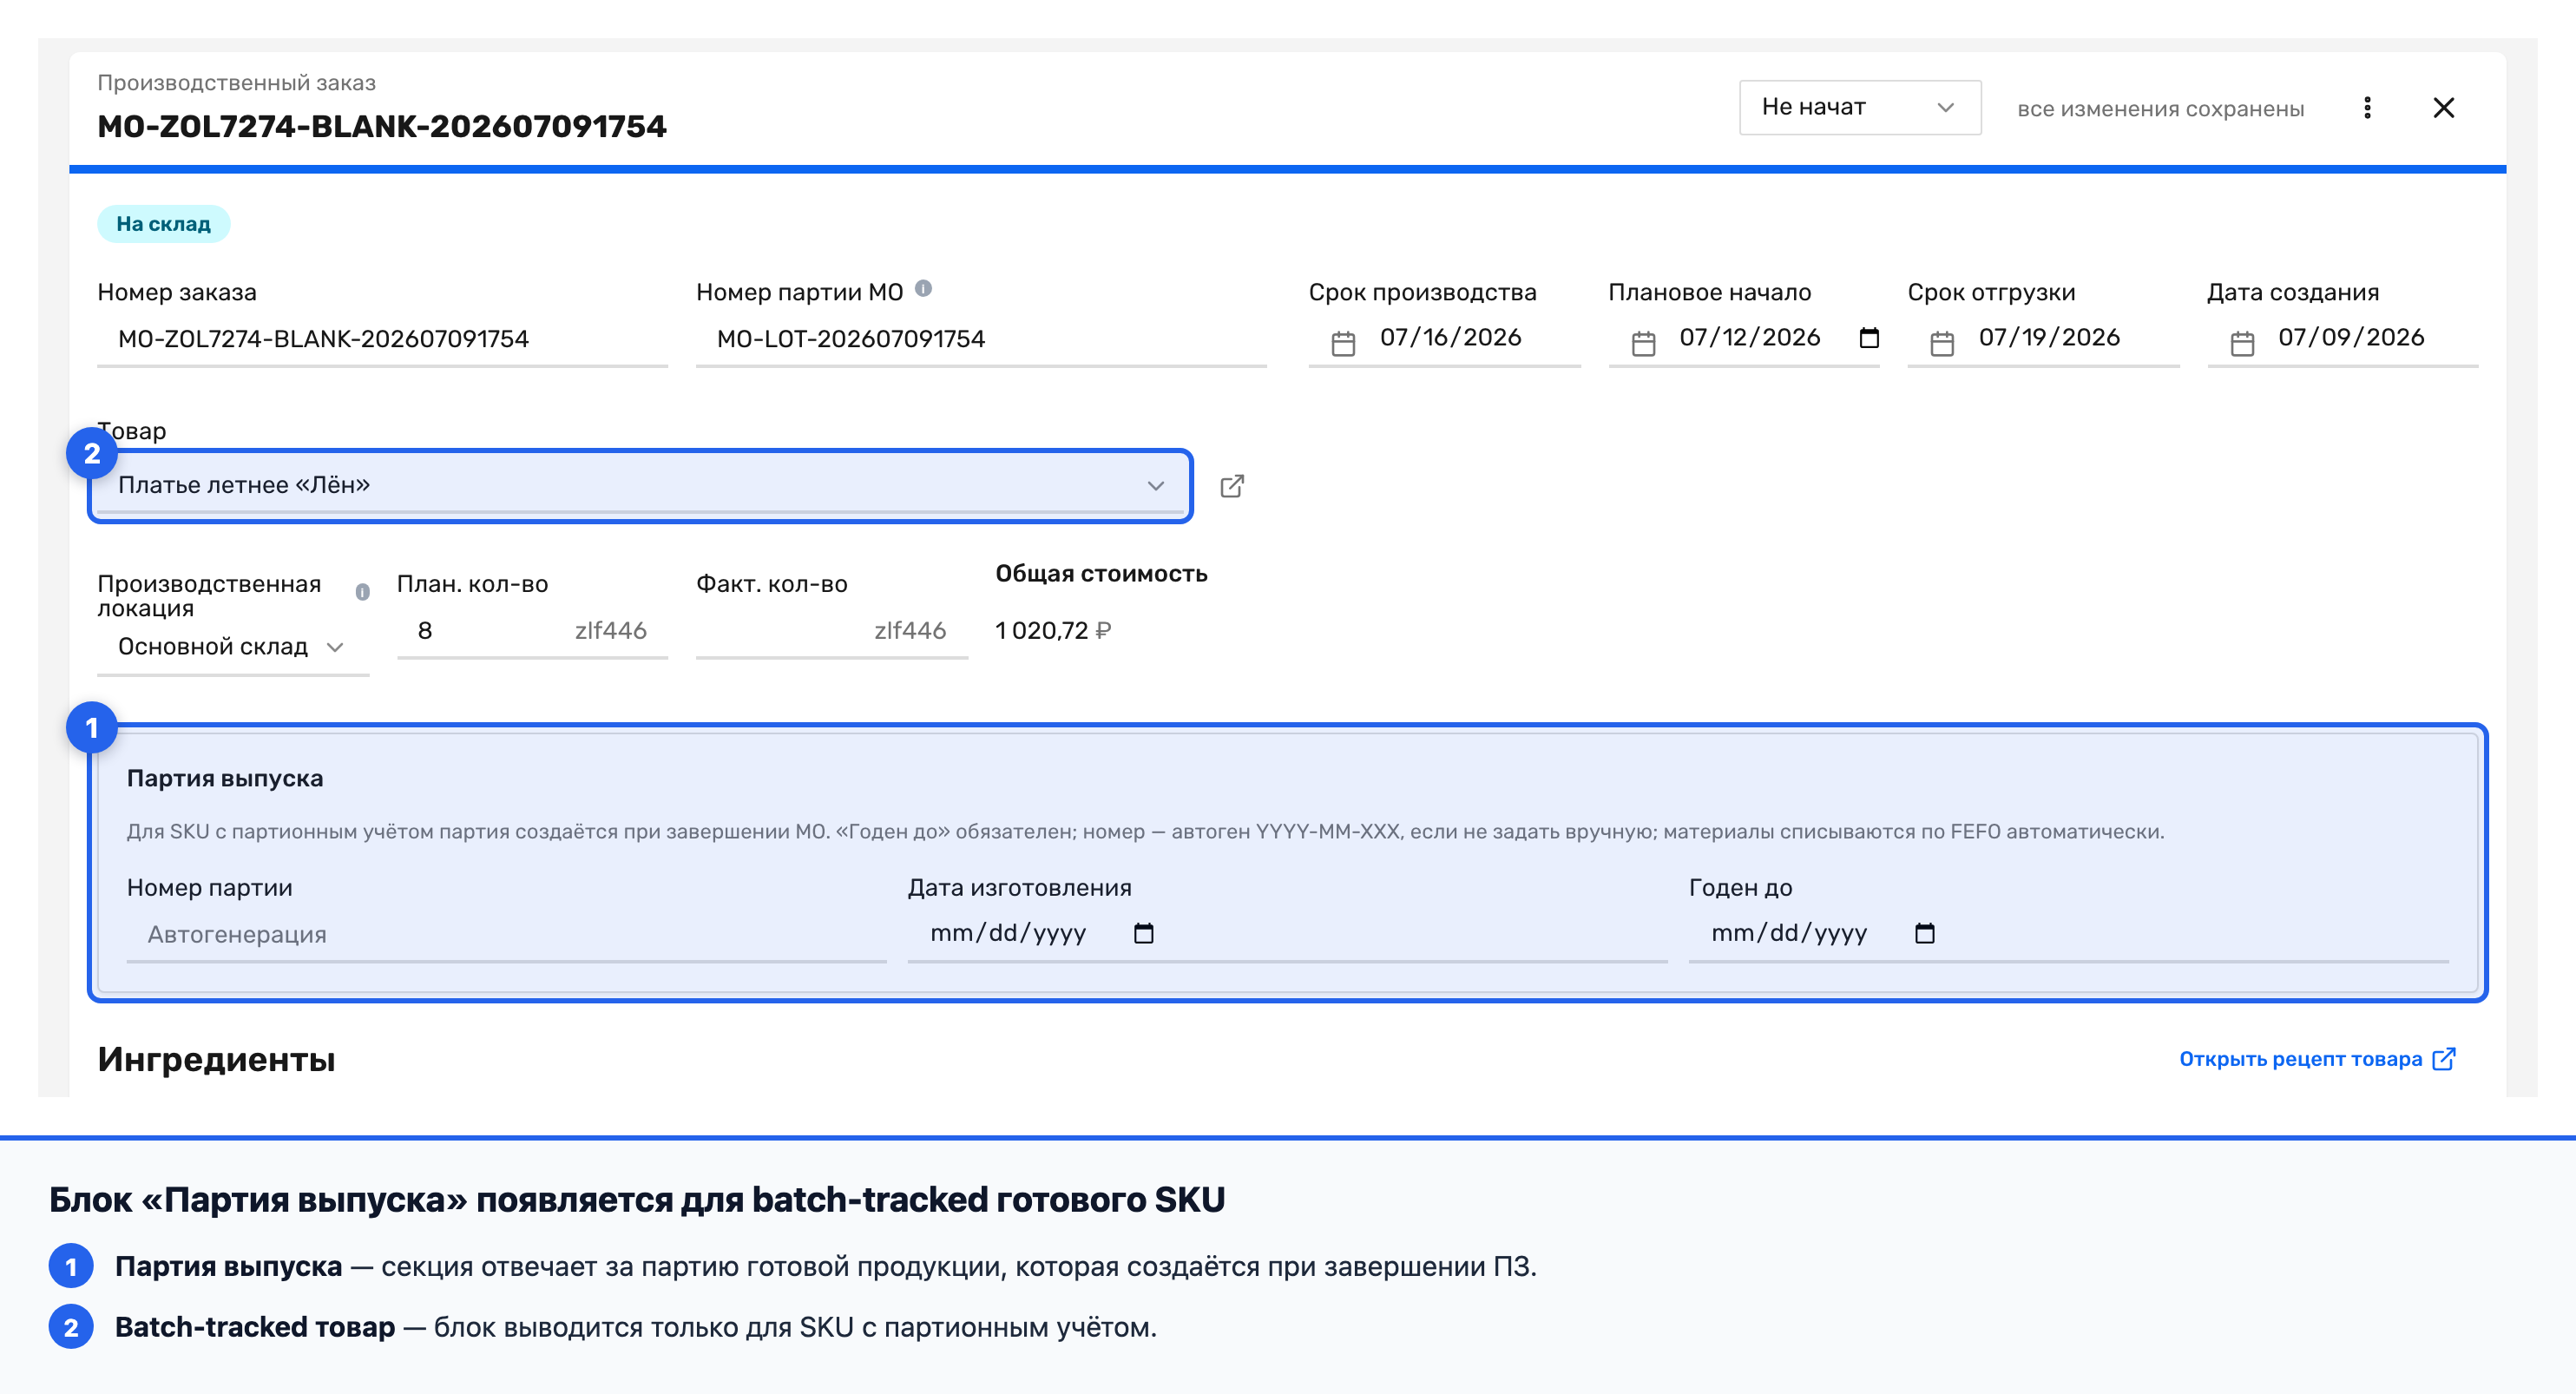Click the info icon beside 'Производственная локация'
Image resolution: width=2576 pixels, height=1394 pixels.
point(362,592)
